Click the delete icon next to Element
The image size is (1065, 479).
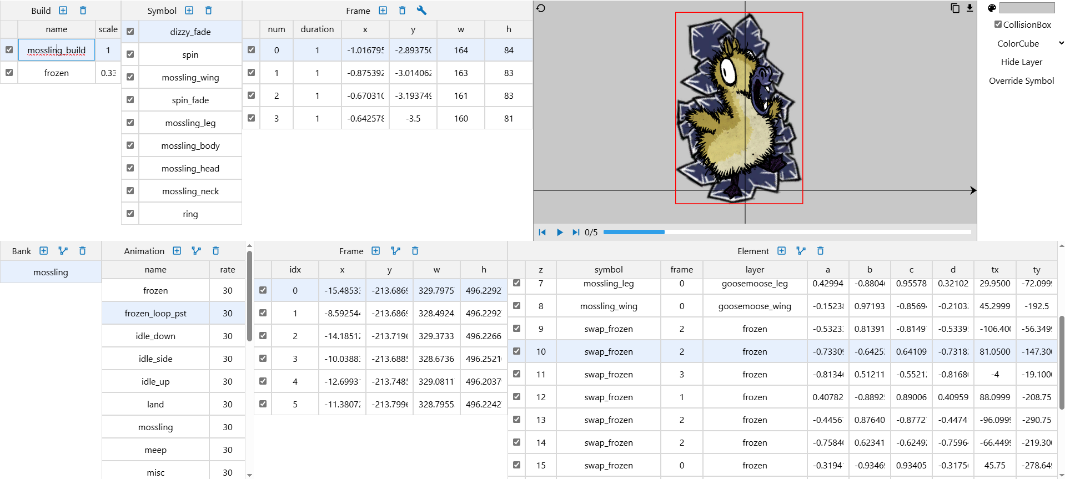click(x=820, y=251)
